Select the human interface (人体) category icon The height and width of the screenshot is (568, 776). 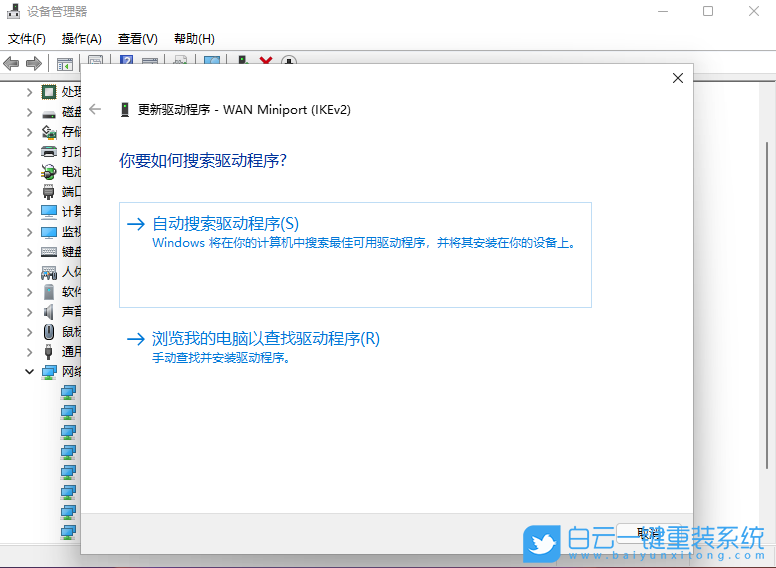(x=49, y=272)
